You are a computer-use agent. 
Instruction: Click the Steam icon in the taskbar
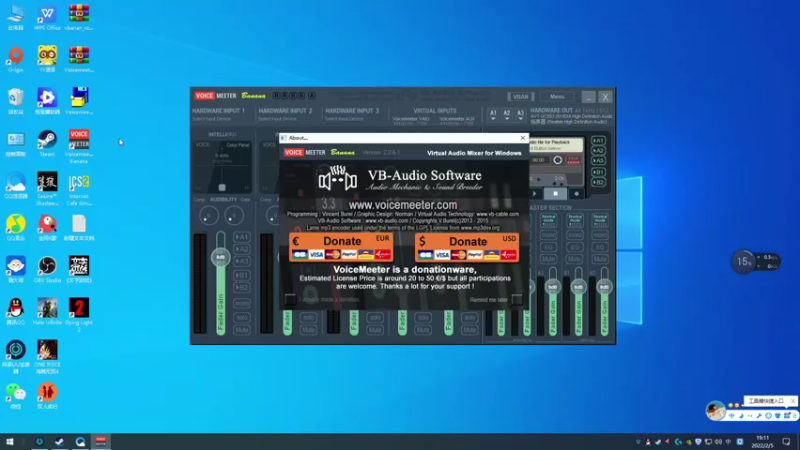(59, 442)
